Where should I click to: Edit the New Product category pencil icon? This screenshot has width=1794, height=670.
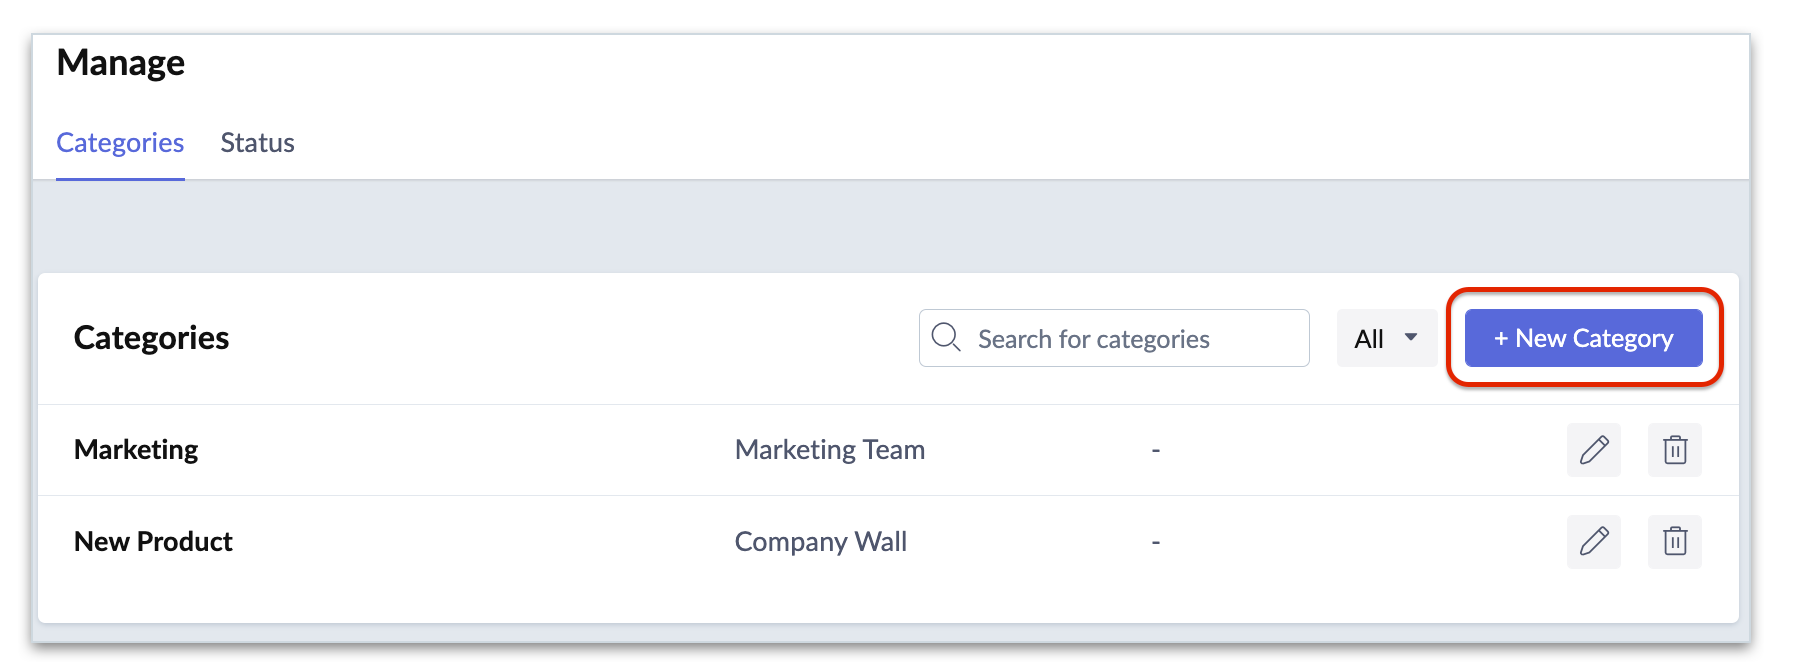point(1593,542)
